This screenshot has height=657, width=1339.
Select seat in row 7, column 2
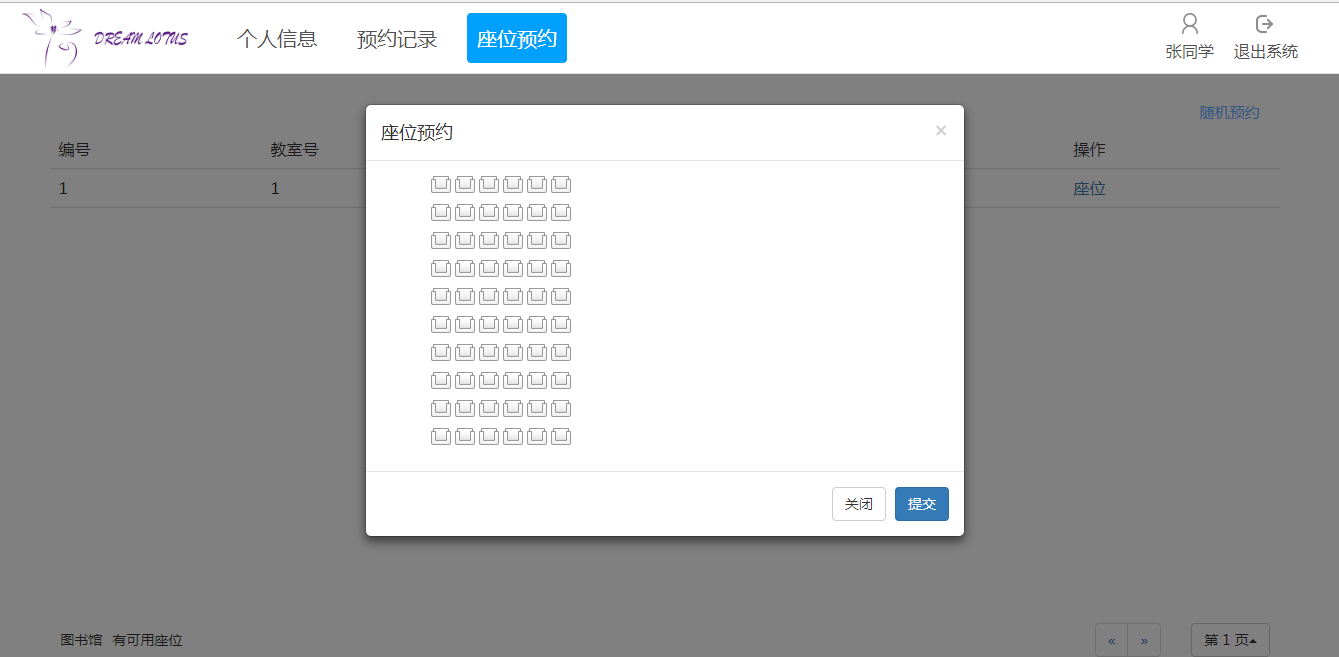point(465,353)
